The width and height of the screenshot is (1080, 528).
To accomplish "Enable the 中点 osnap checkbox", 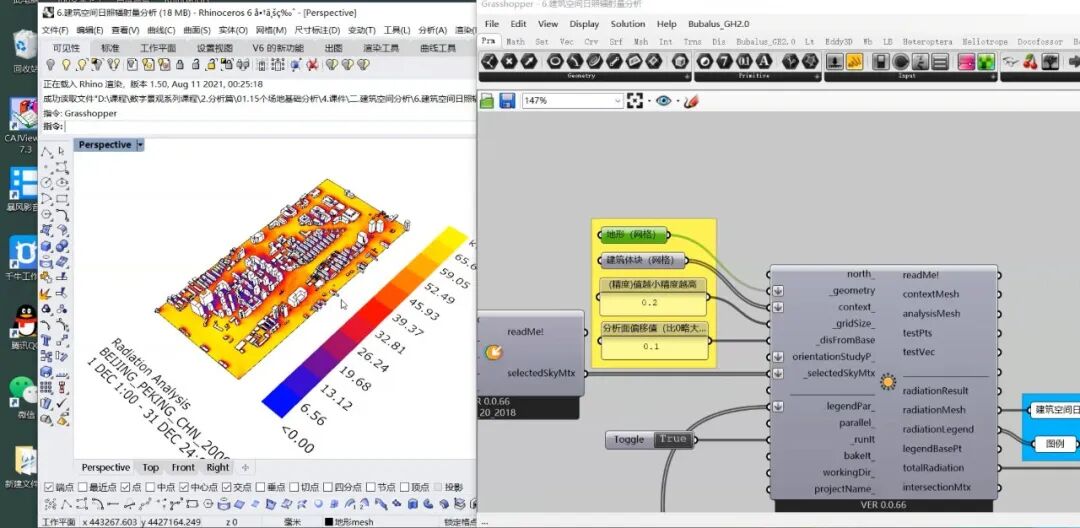I will point(150,487).
